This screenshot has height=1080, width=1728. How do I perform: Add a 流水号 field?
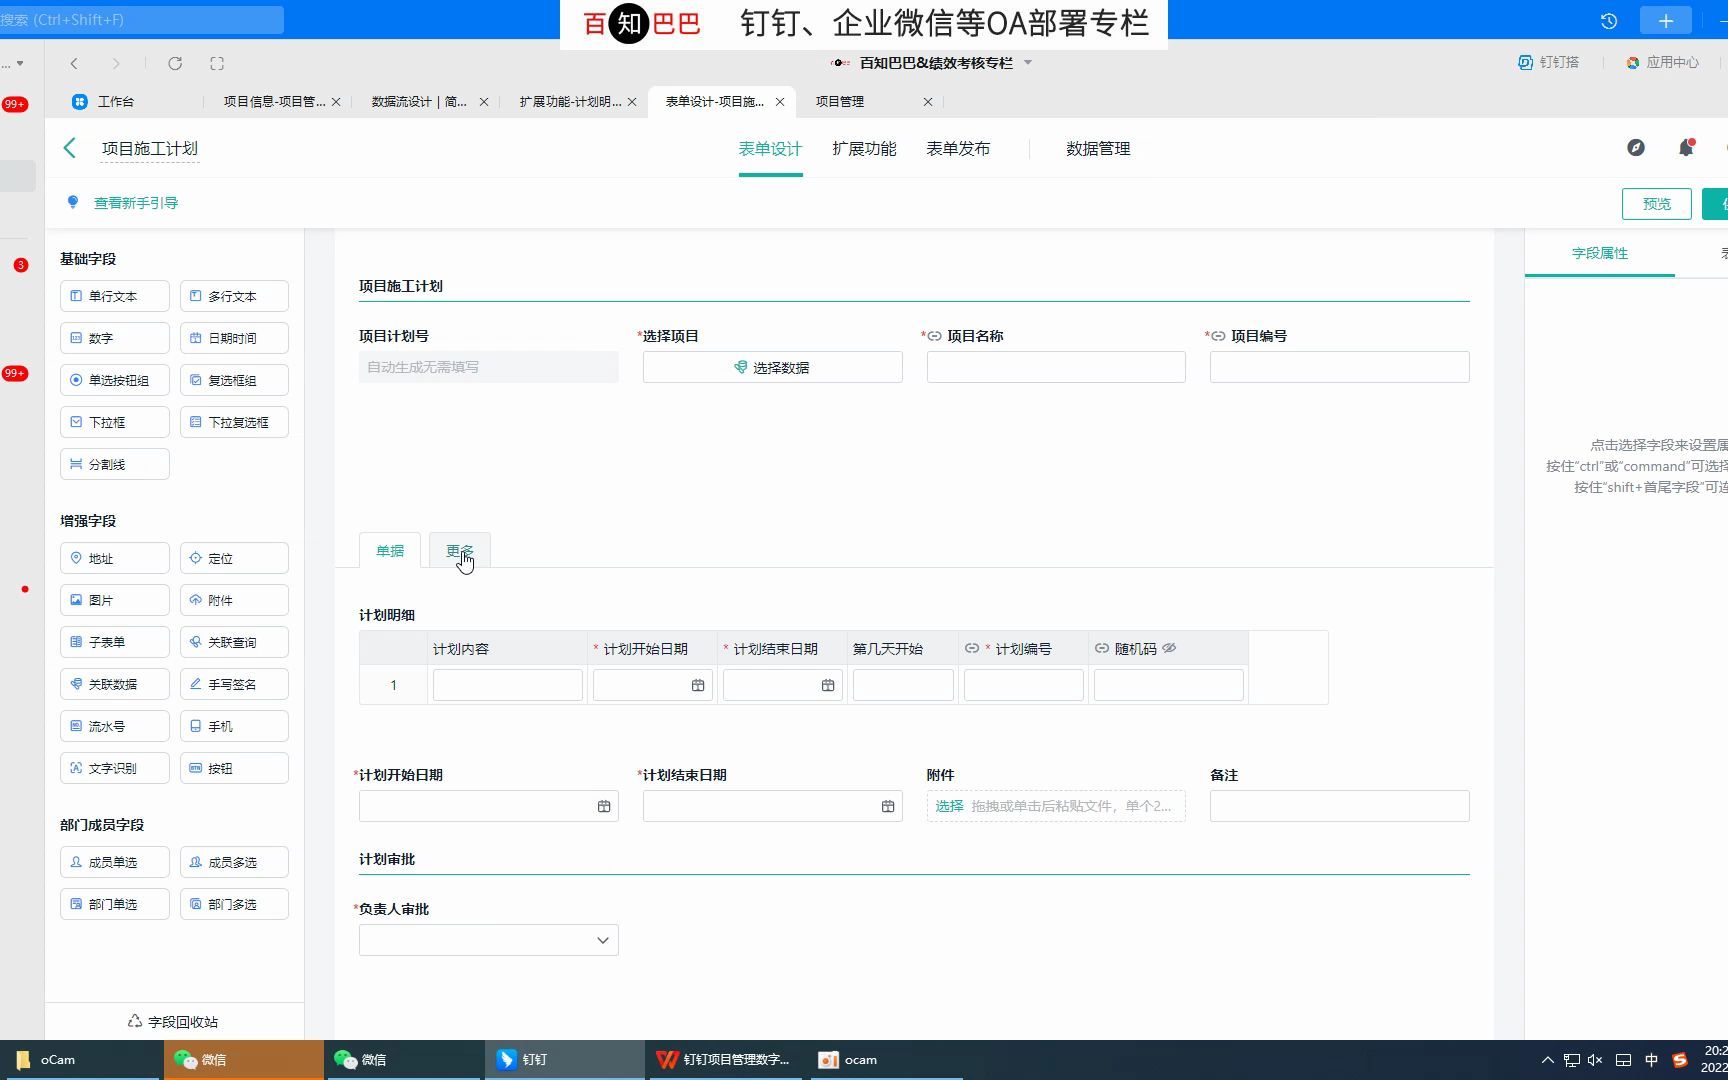(x=115, y=726)
